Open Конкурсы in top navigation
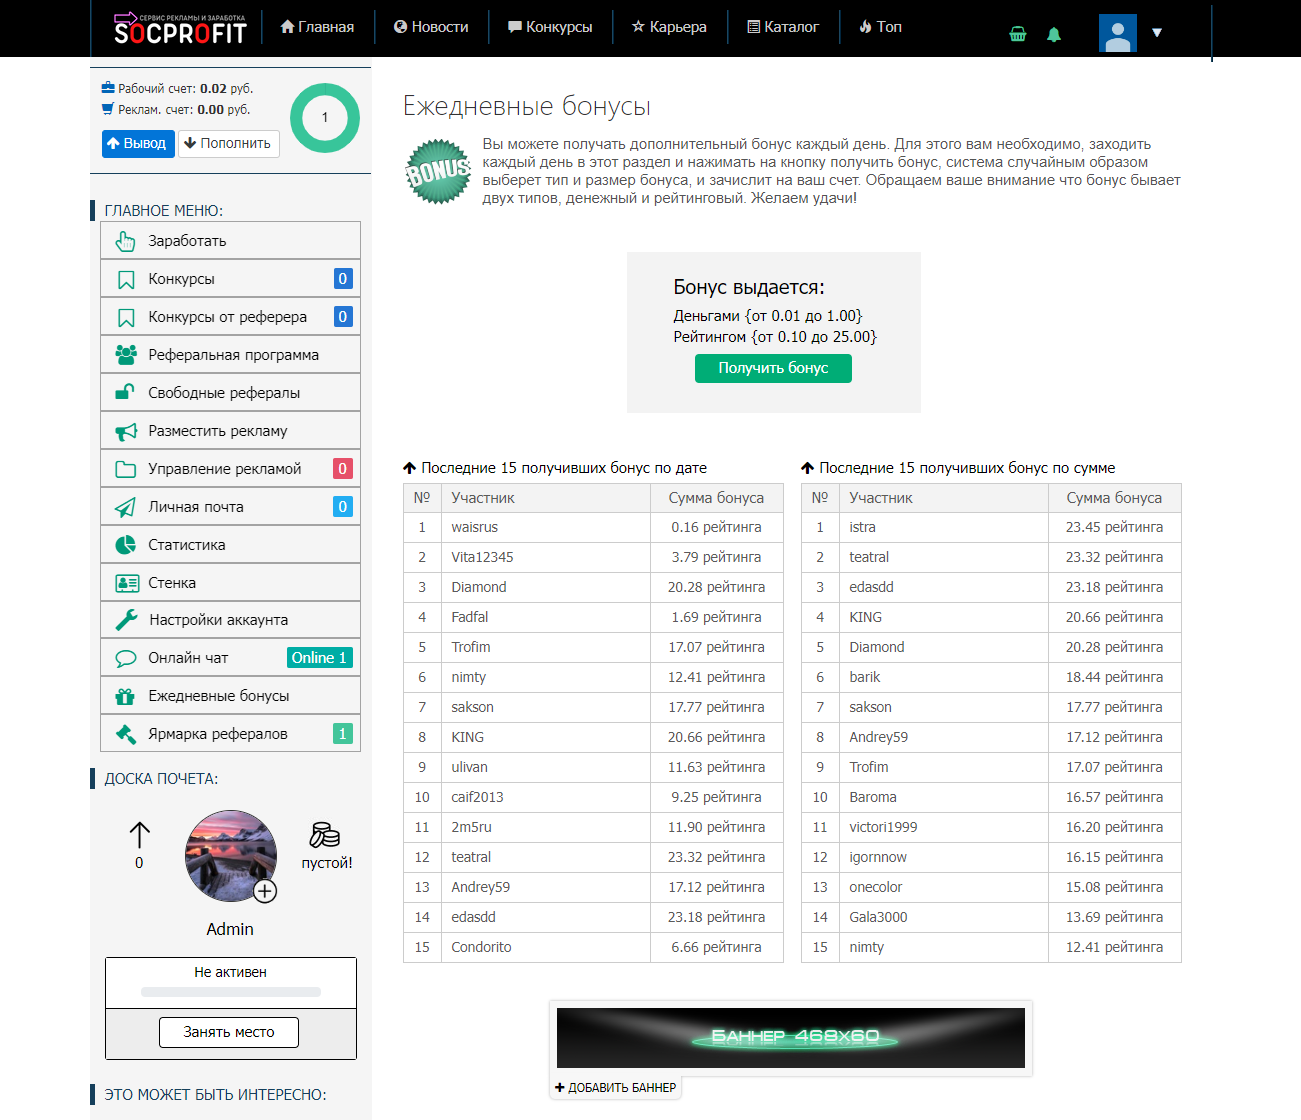1301x1120 pixels. [x=550, y=27]
